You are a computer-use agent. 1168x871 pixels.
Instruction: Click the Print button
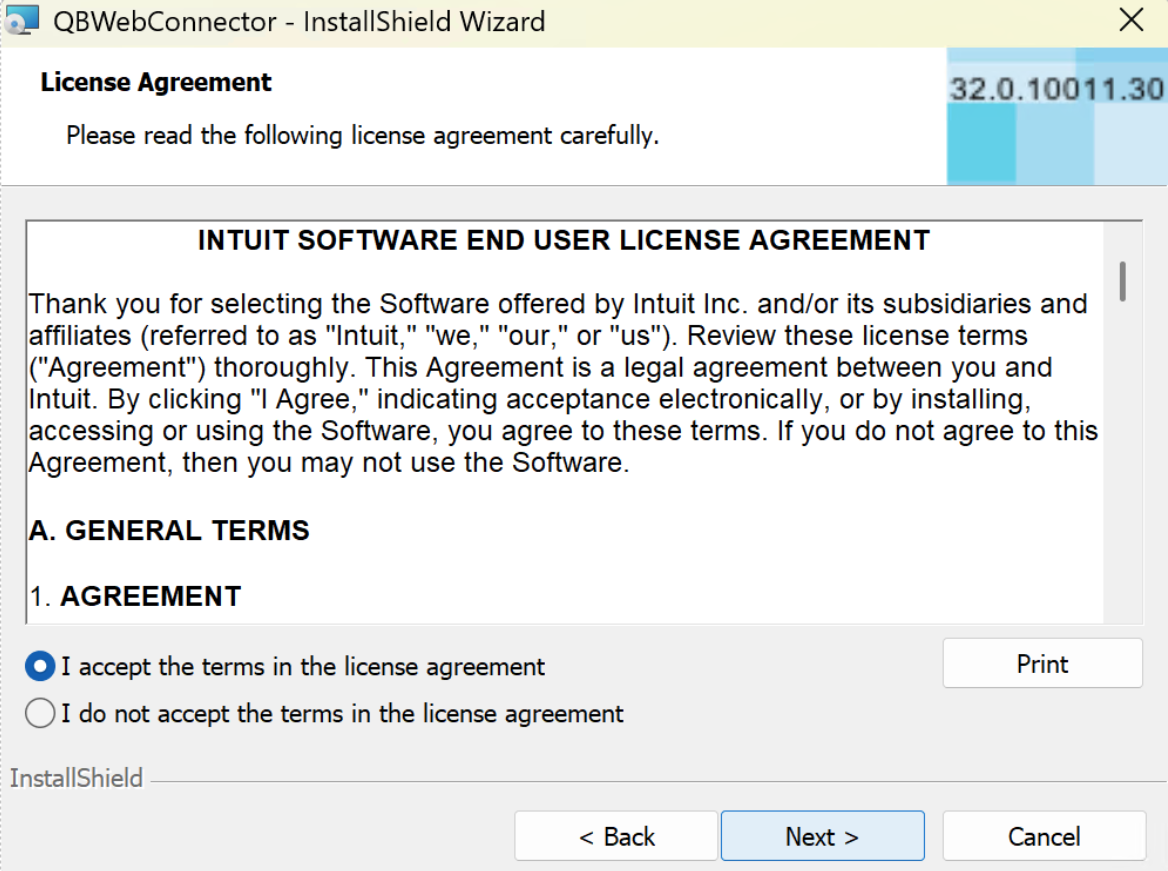[x=1042, y=663]
